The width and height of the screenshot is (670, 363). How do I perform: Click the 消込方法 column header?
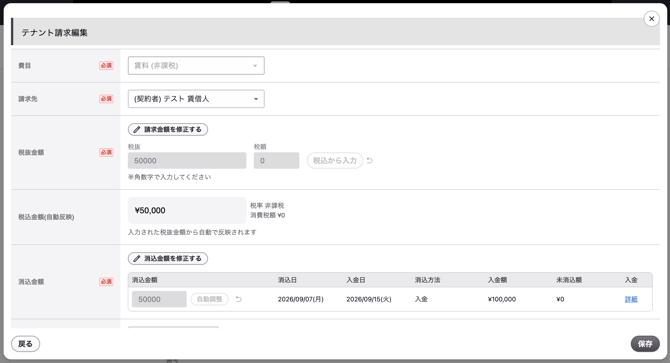pos(427,280)
